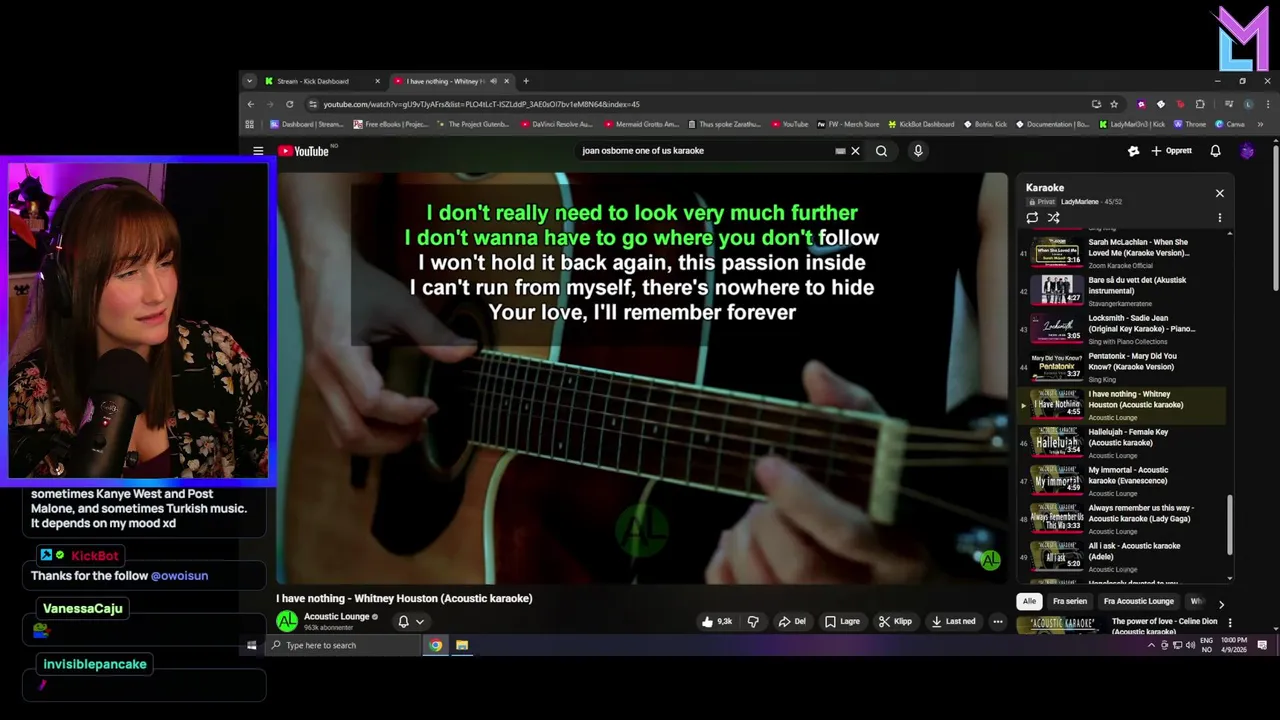Open YouTube notifications bell

tap(1215, 151)
